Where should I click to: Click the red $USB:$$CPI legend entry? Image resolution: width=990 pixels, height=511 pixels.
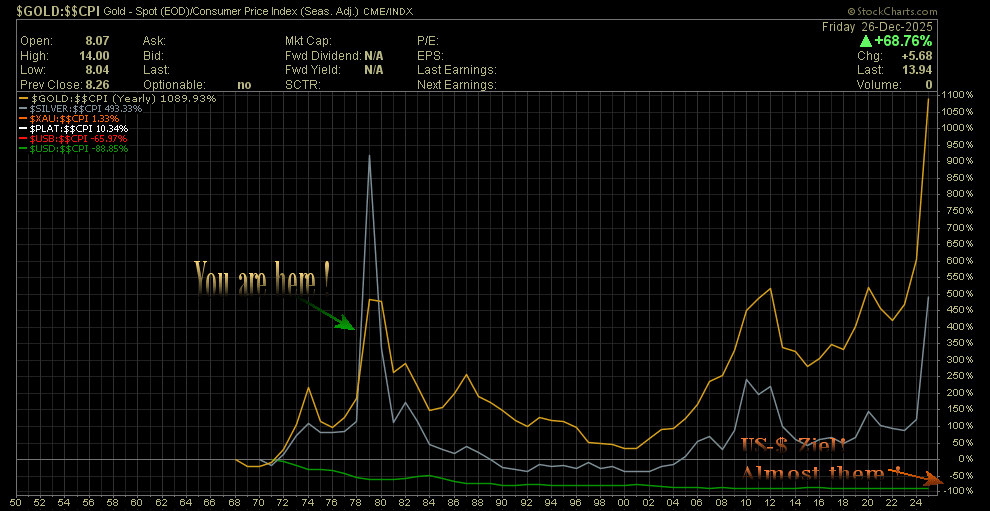pyautogui.click(x=78, y=139)
